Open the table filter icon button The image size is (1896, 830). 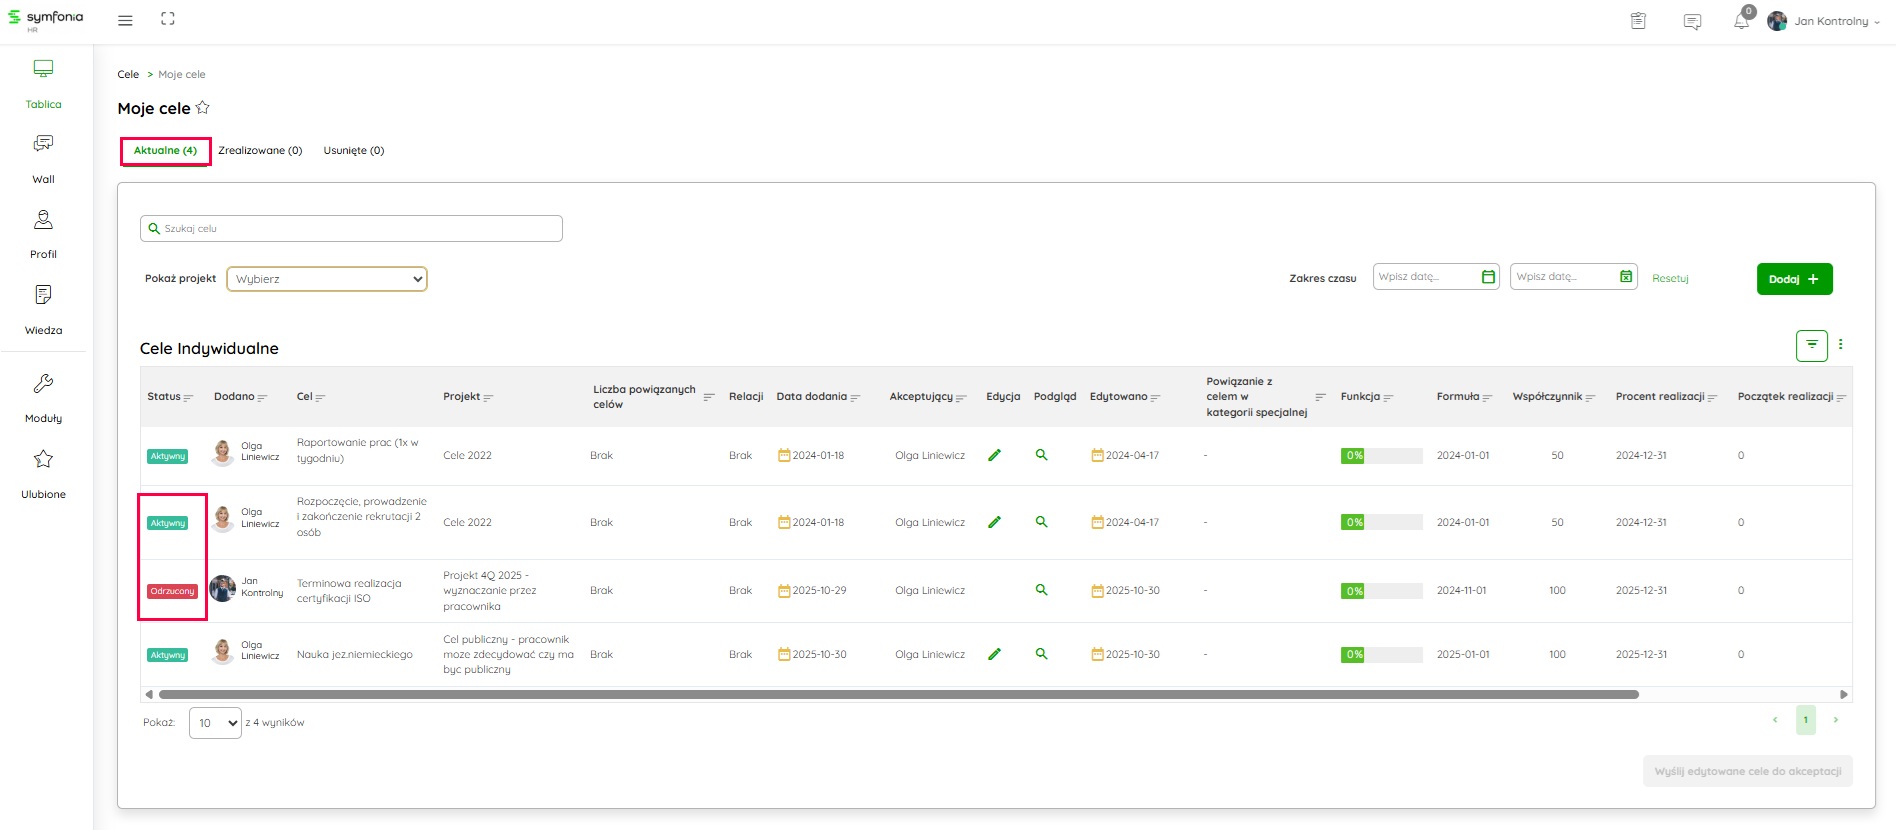tap(1811, 345)
